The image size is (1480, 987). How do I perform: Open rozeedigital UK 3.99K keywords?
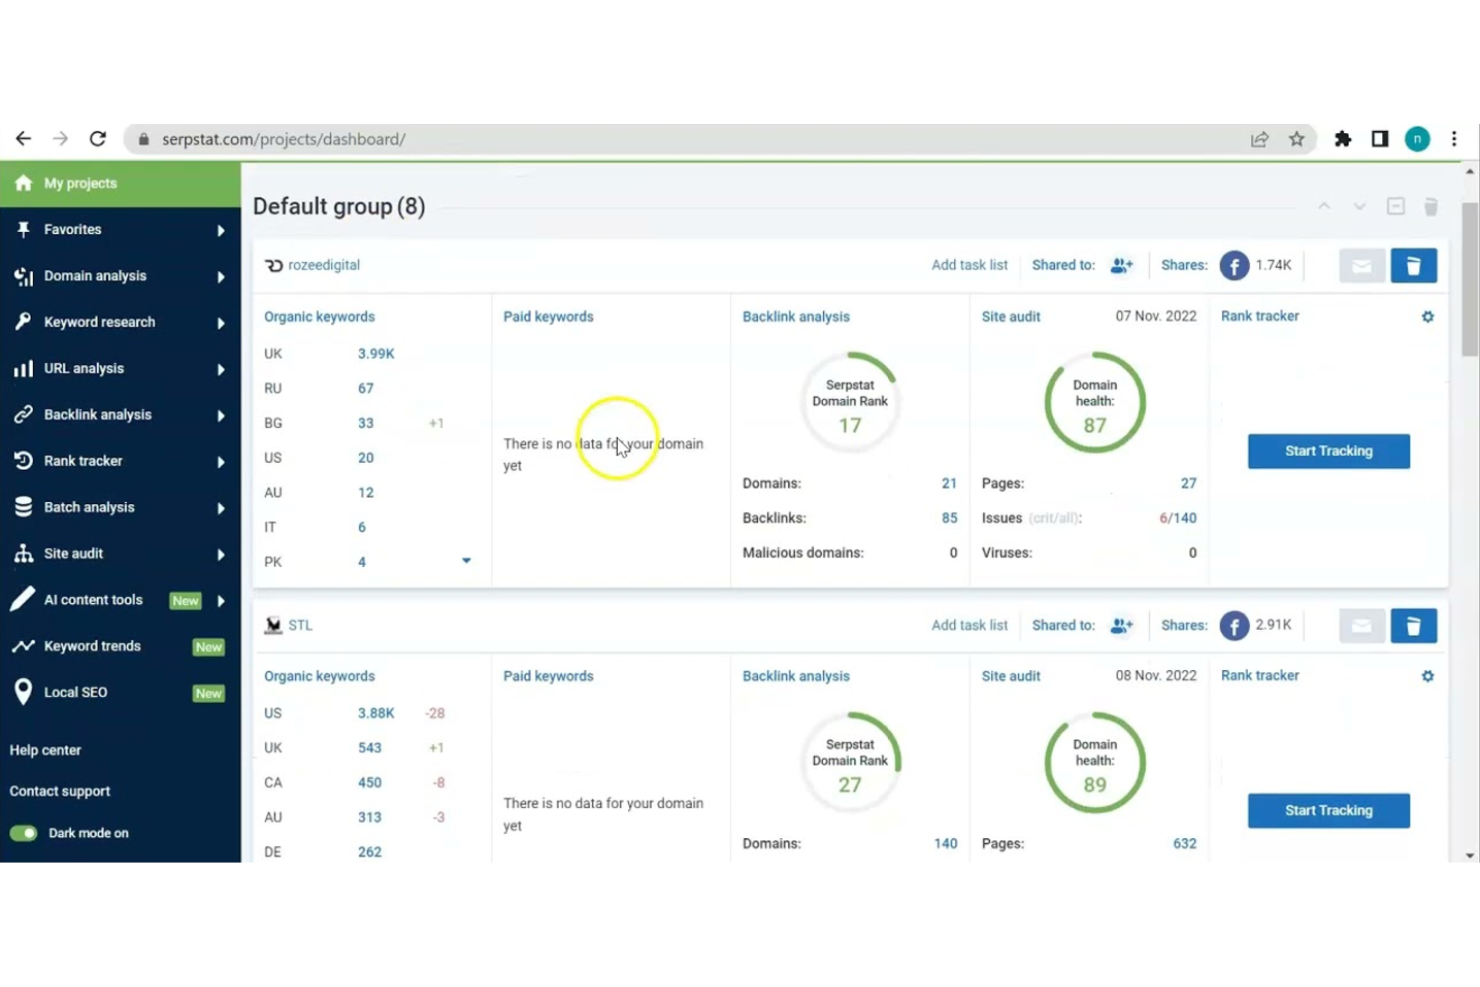pyautogui.click(x=376, y=354)
